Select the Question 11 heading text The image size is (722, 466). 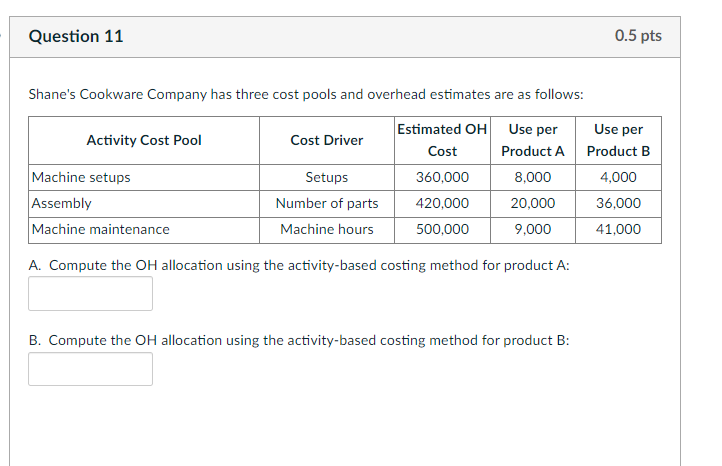click(76, 36)
